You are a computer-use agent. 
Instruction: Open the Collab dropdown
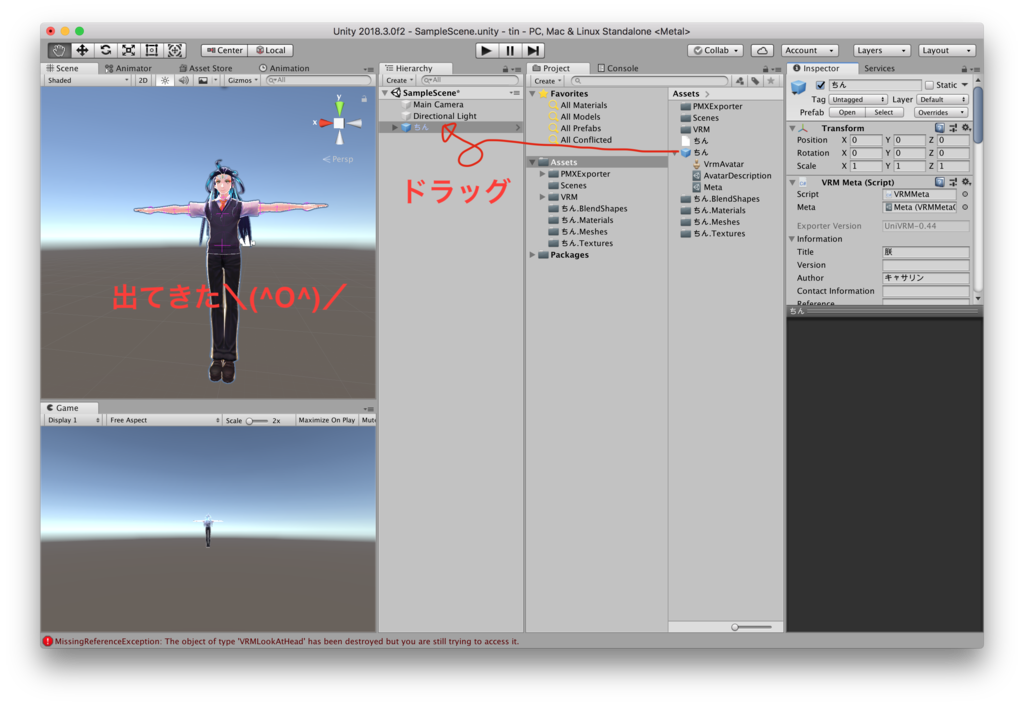(716, 50)
